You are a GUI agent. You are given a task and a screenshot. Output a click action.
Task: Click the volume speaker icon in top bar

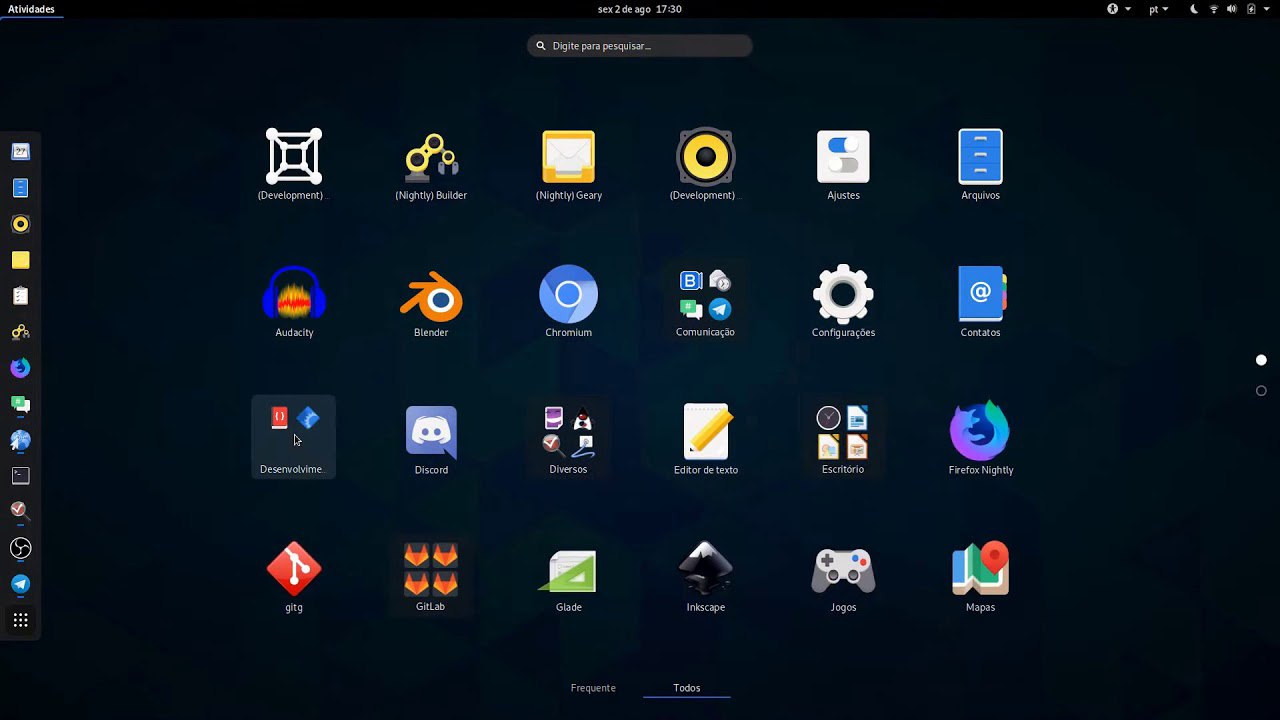coord(1231,9)
